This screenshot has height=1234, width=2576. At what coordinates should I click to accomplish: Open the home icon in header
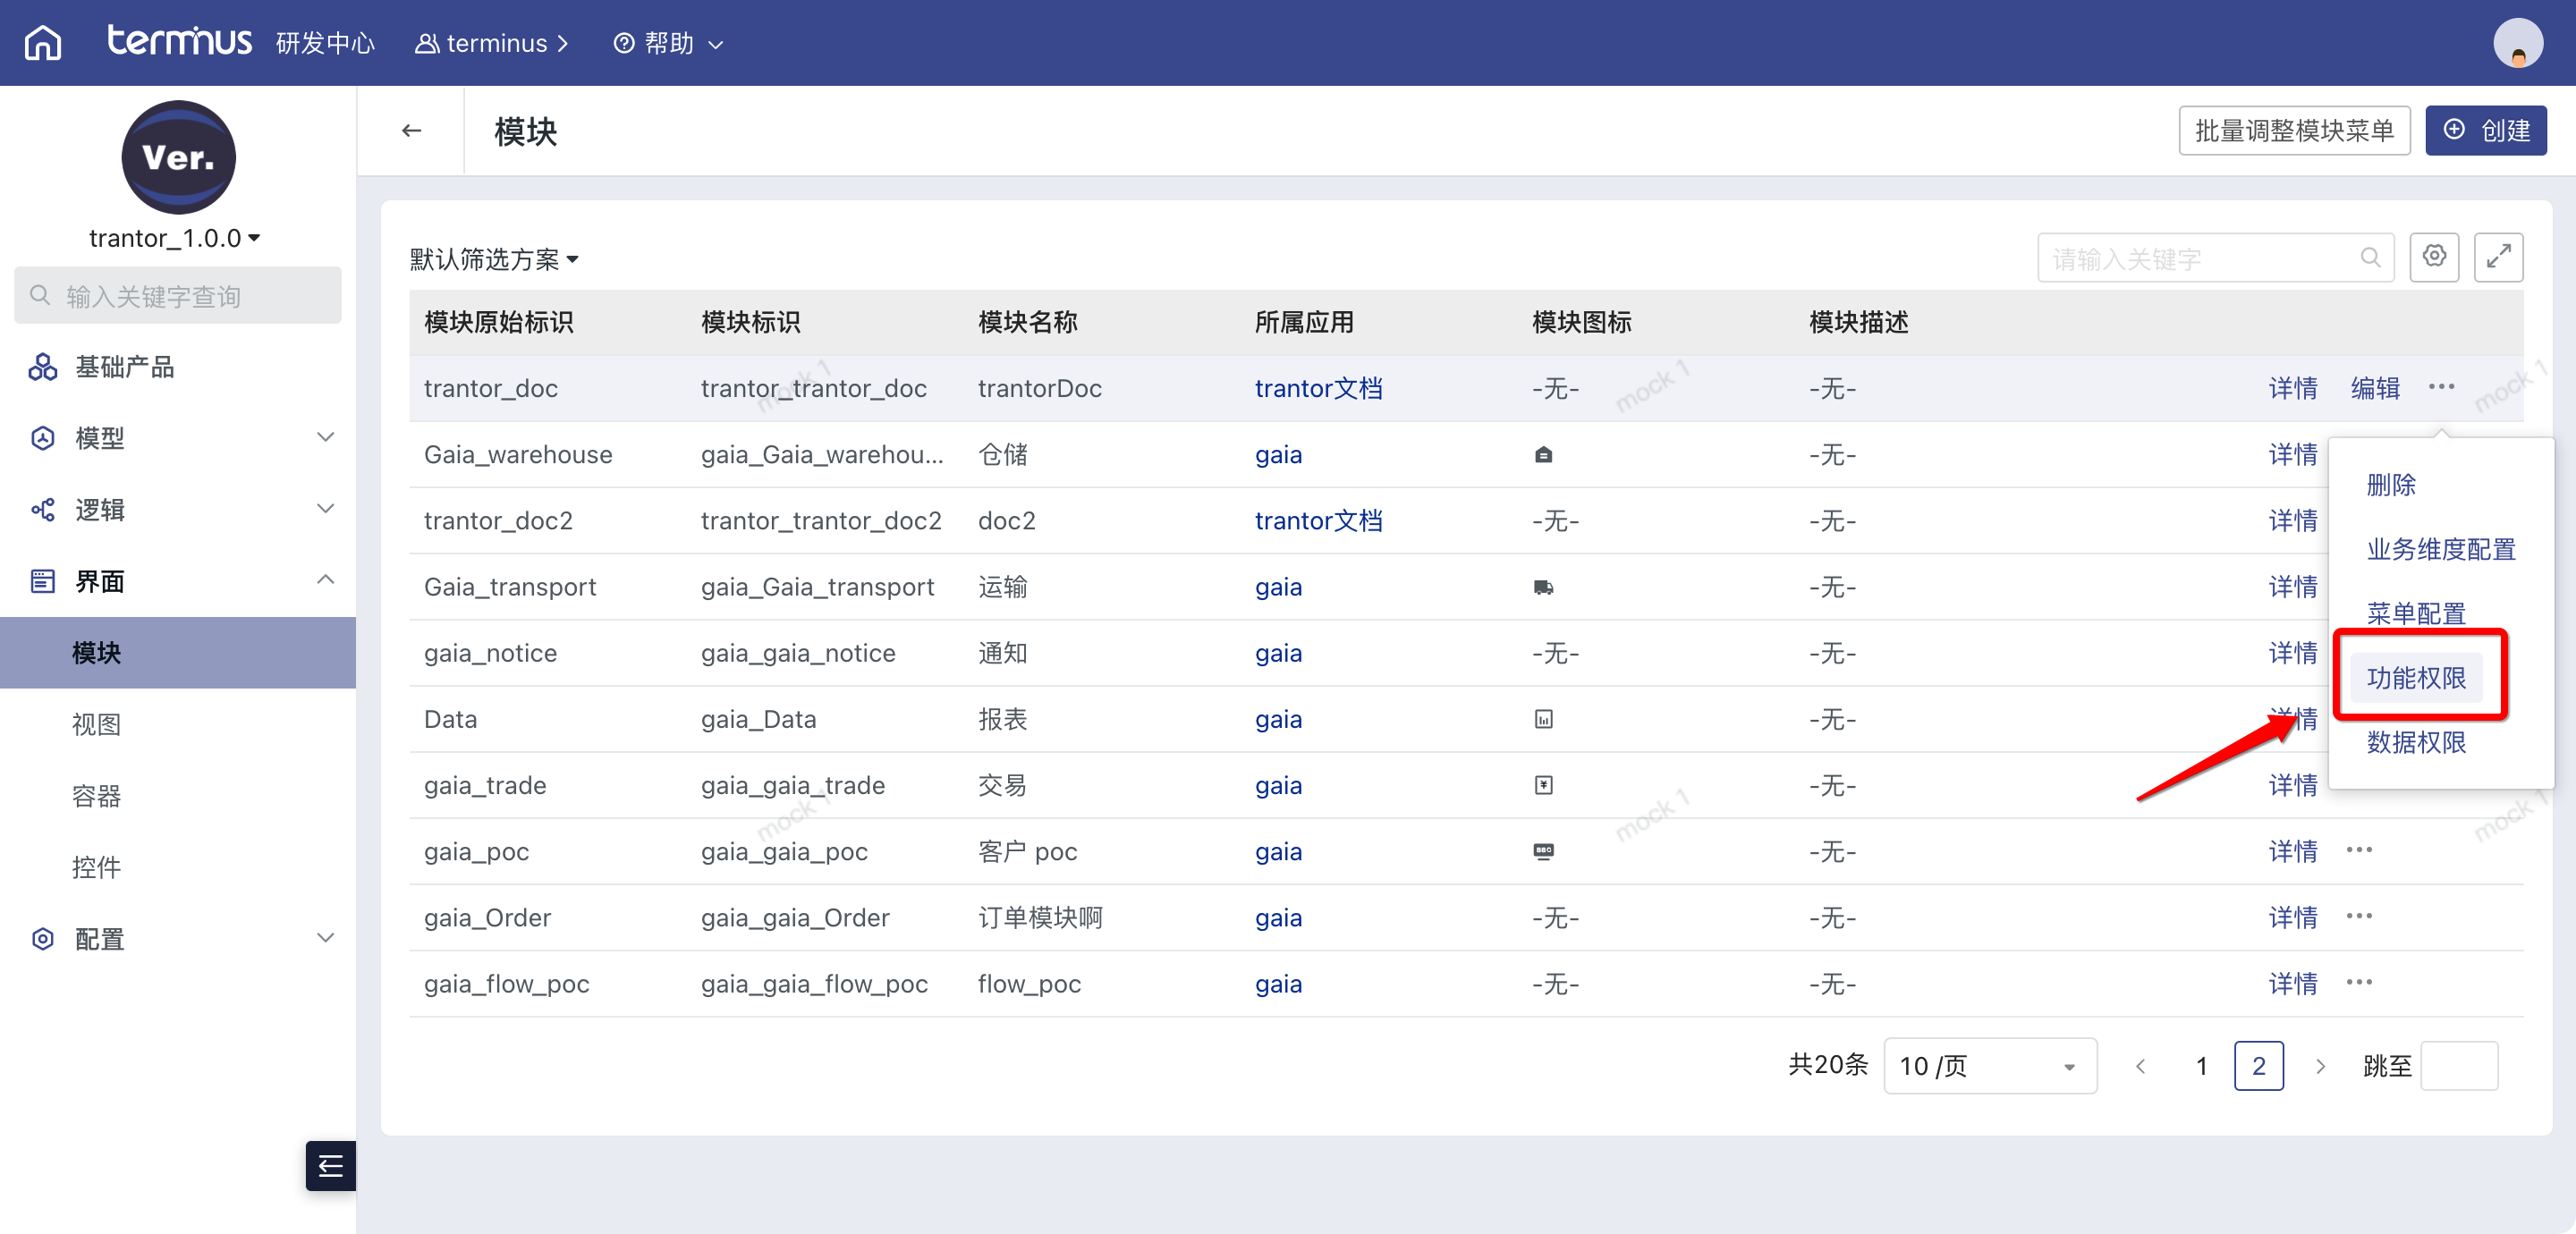point(43,43)
